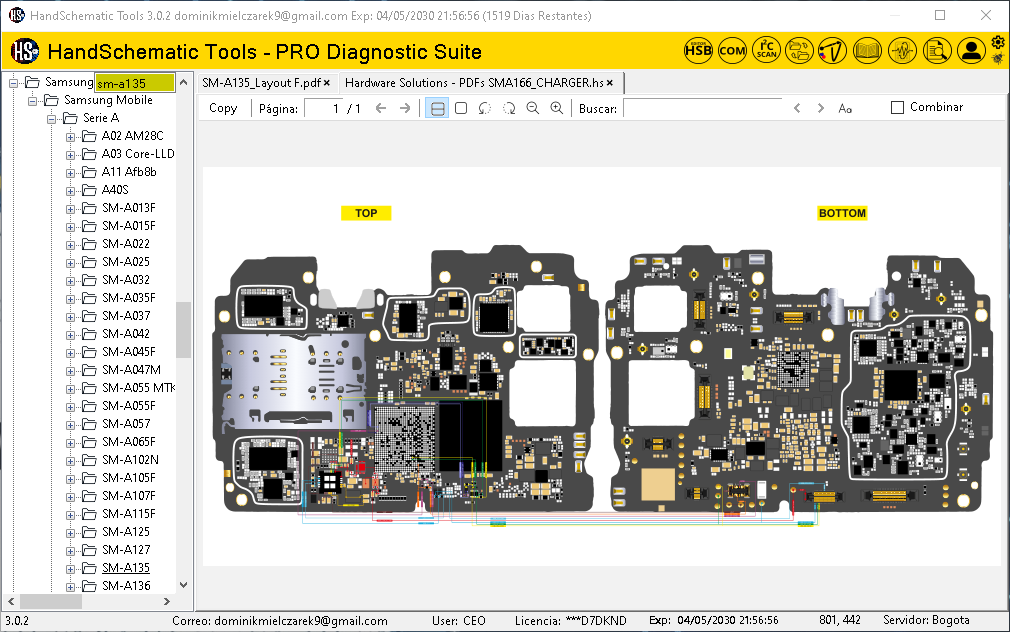1010x632 pixels.
Task: Open the document search icon
Action: coord(937,50)
